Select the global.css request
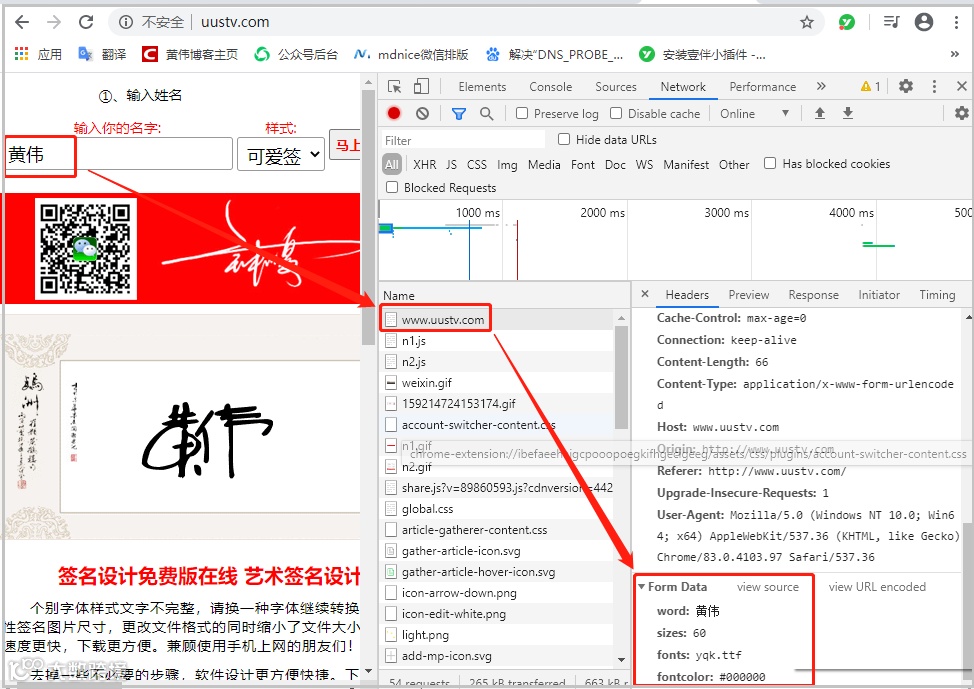 496,509
